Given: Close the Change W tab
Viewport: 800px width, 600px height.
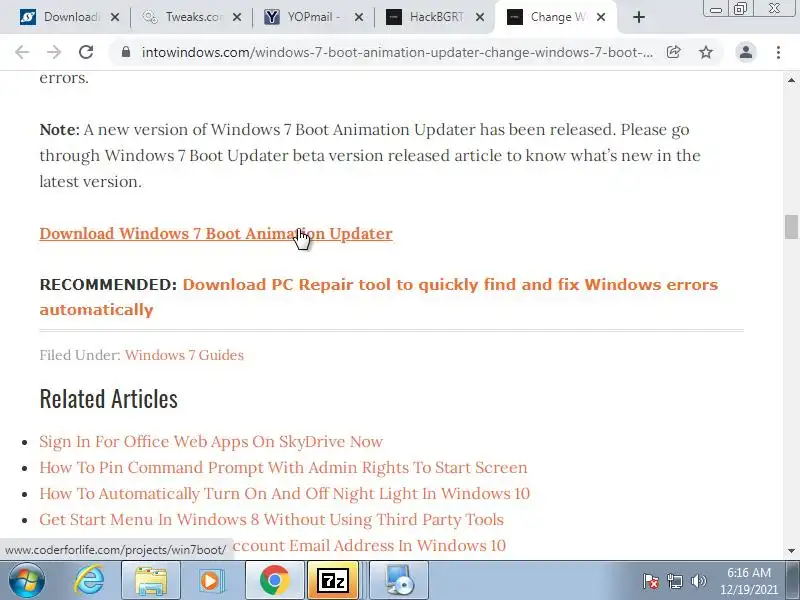Looking at the screenshot, I should (601, 17).
